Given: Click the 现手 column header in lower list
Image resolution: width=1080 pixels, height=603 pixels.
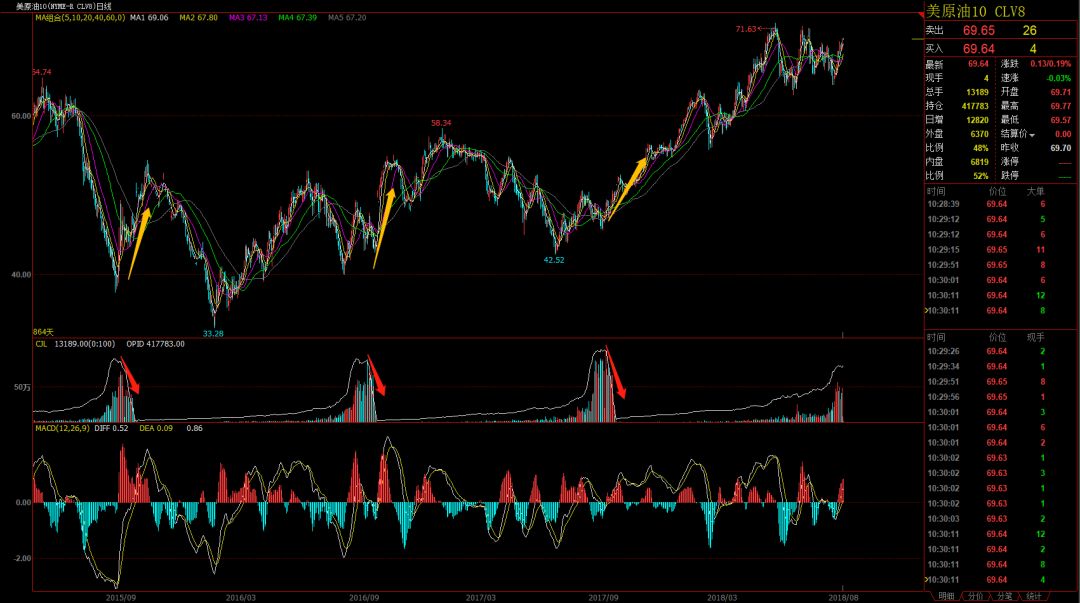Looking at the screenshot, I should point(1035,338).
